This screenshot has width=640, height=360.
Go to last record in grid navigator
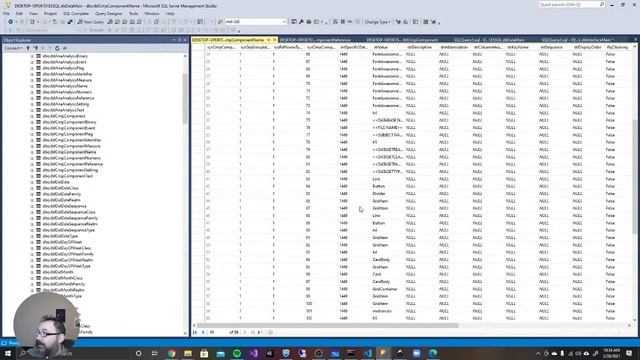point(253,332)
